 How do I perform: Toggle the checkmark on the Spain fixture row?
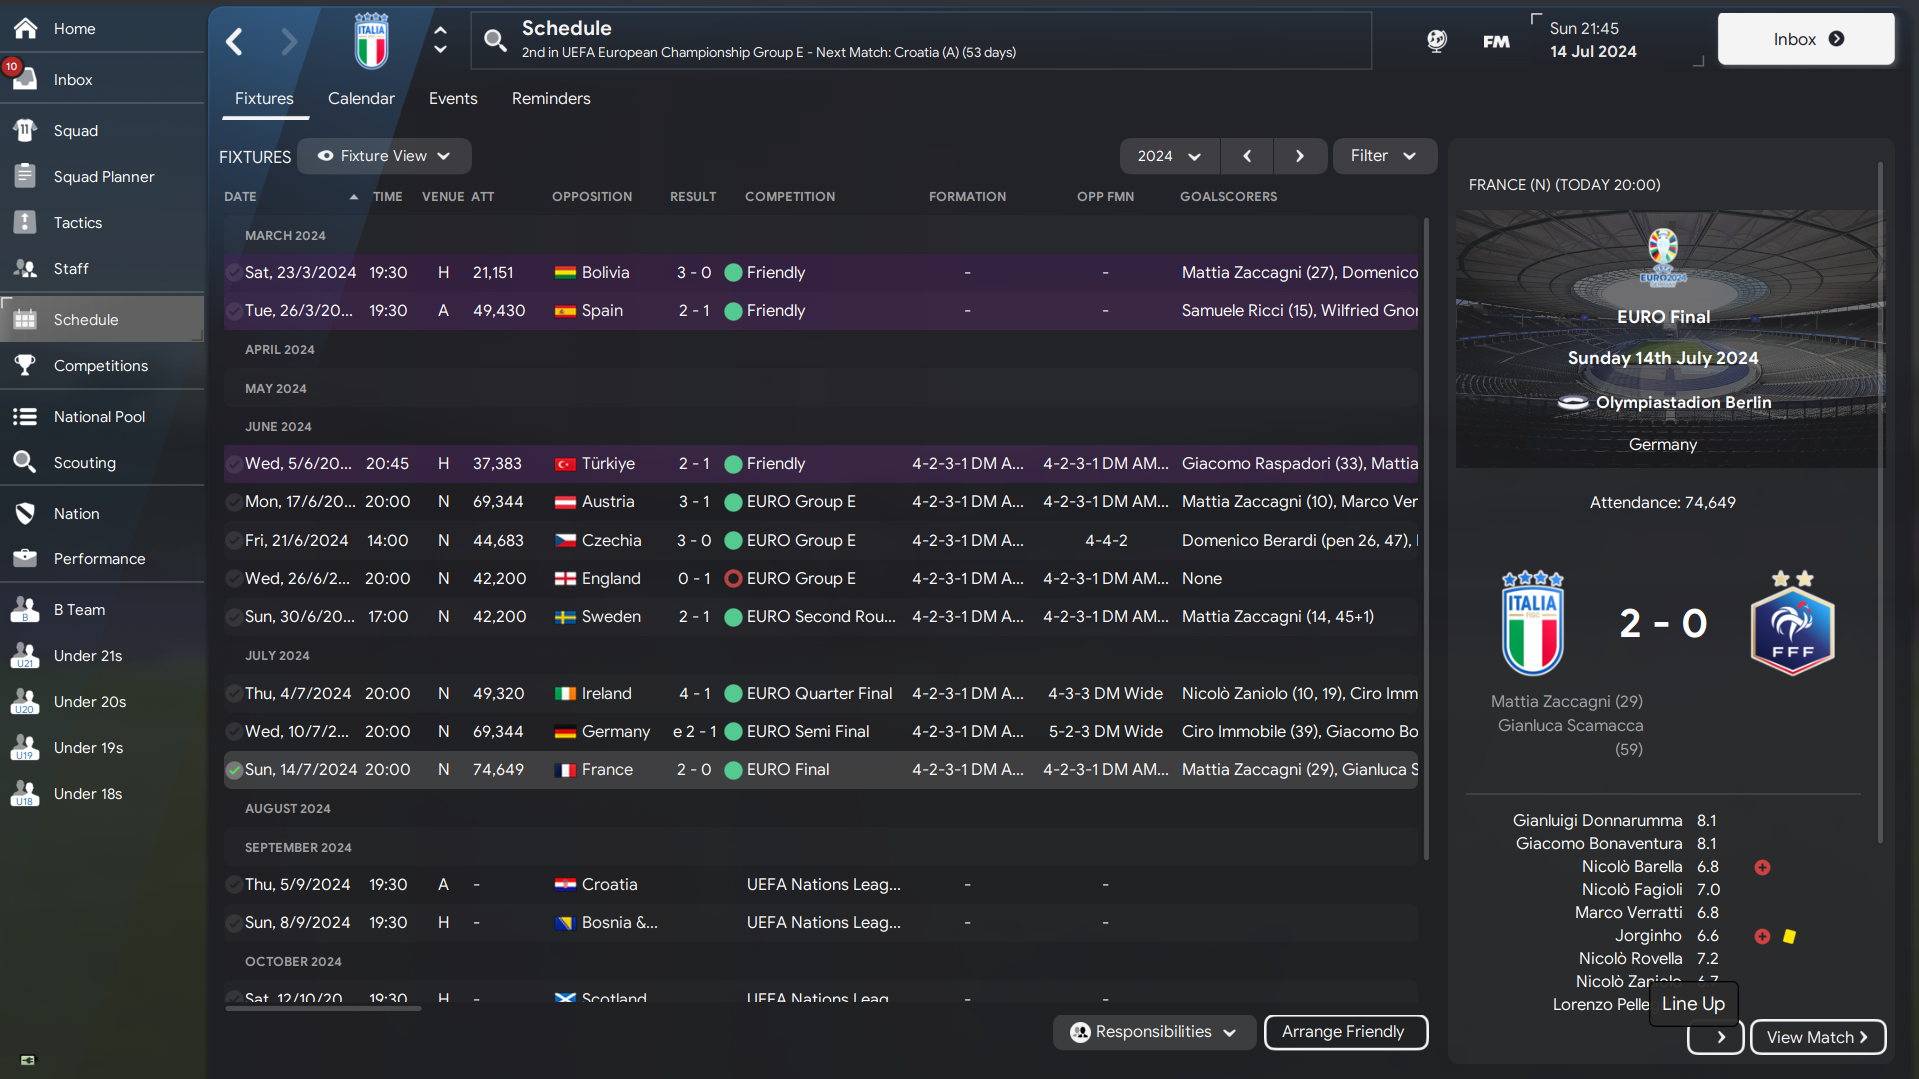[x=234, y=310]
